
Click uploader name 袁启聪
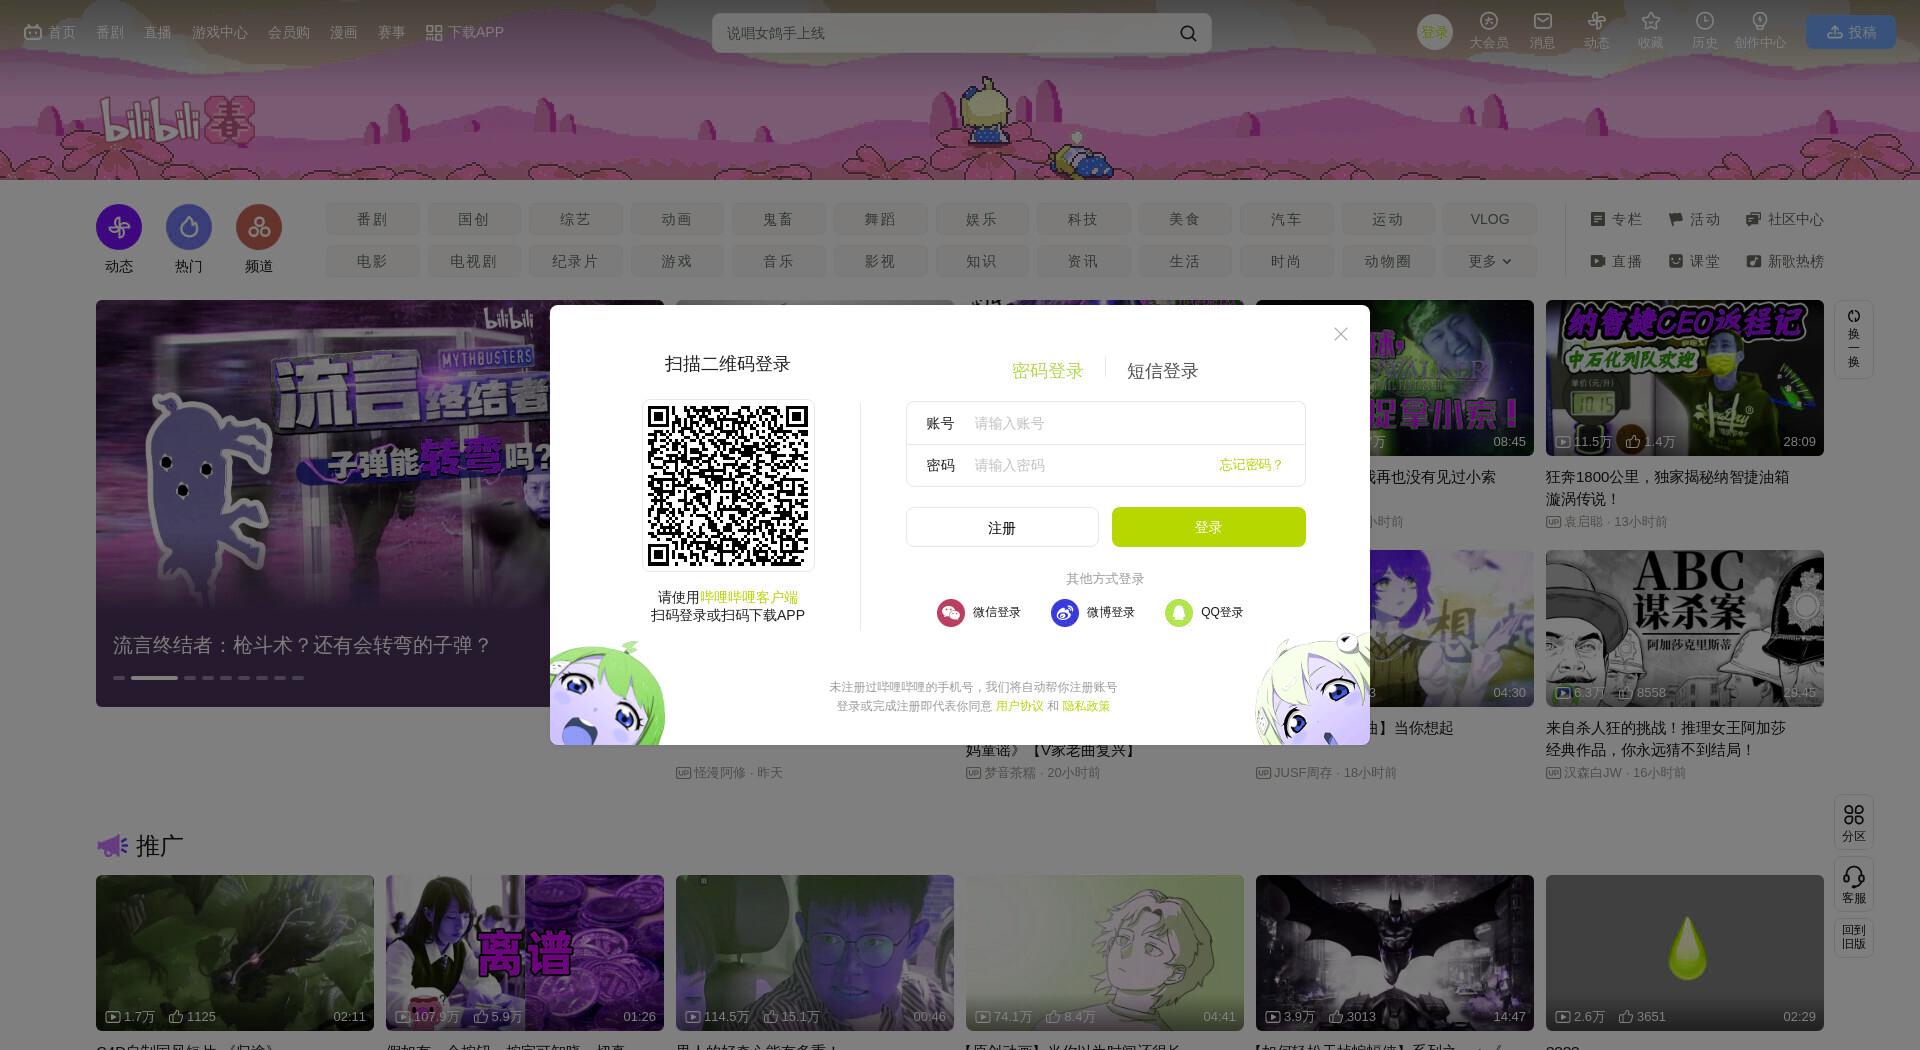[1583, 522]
